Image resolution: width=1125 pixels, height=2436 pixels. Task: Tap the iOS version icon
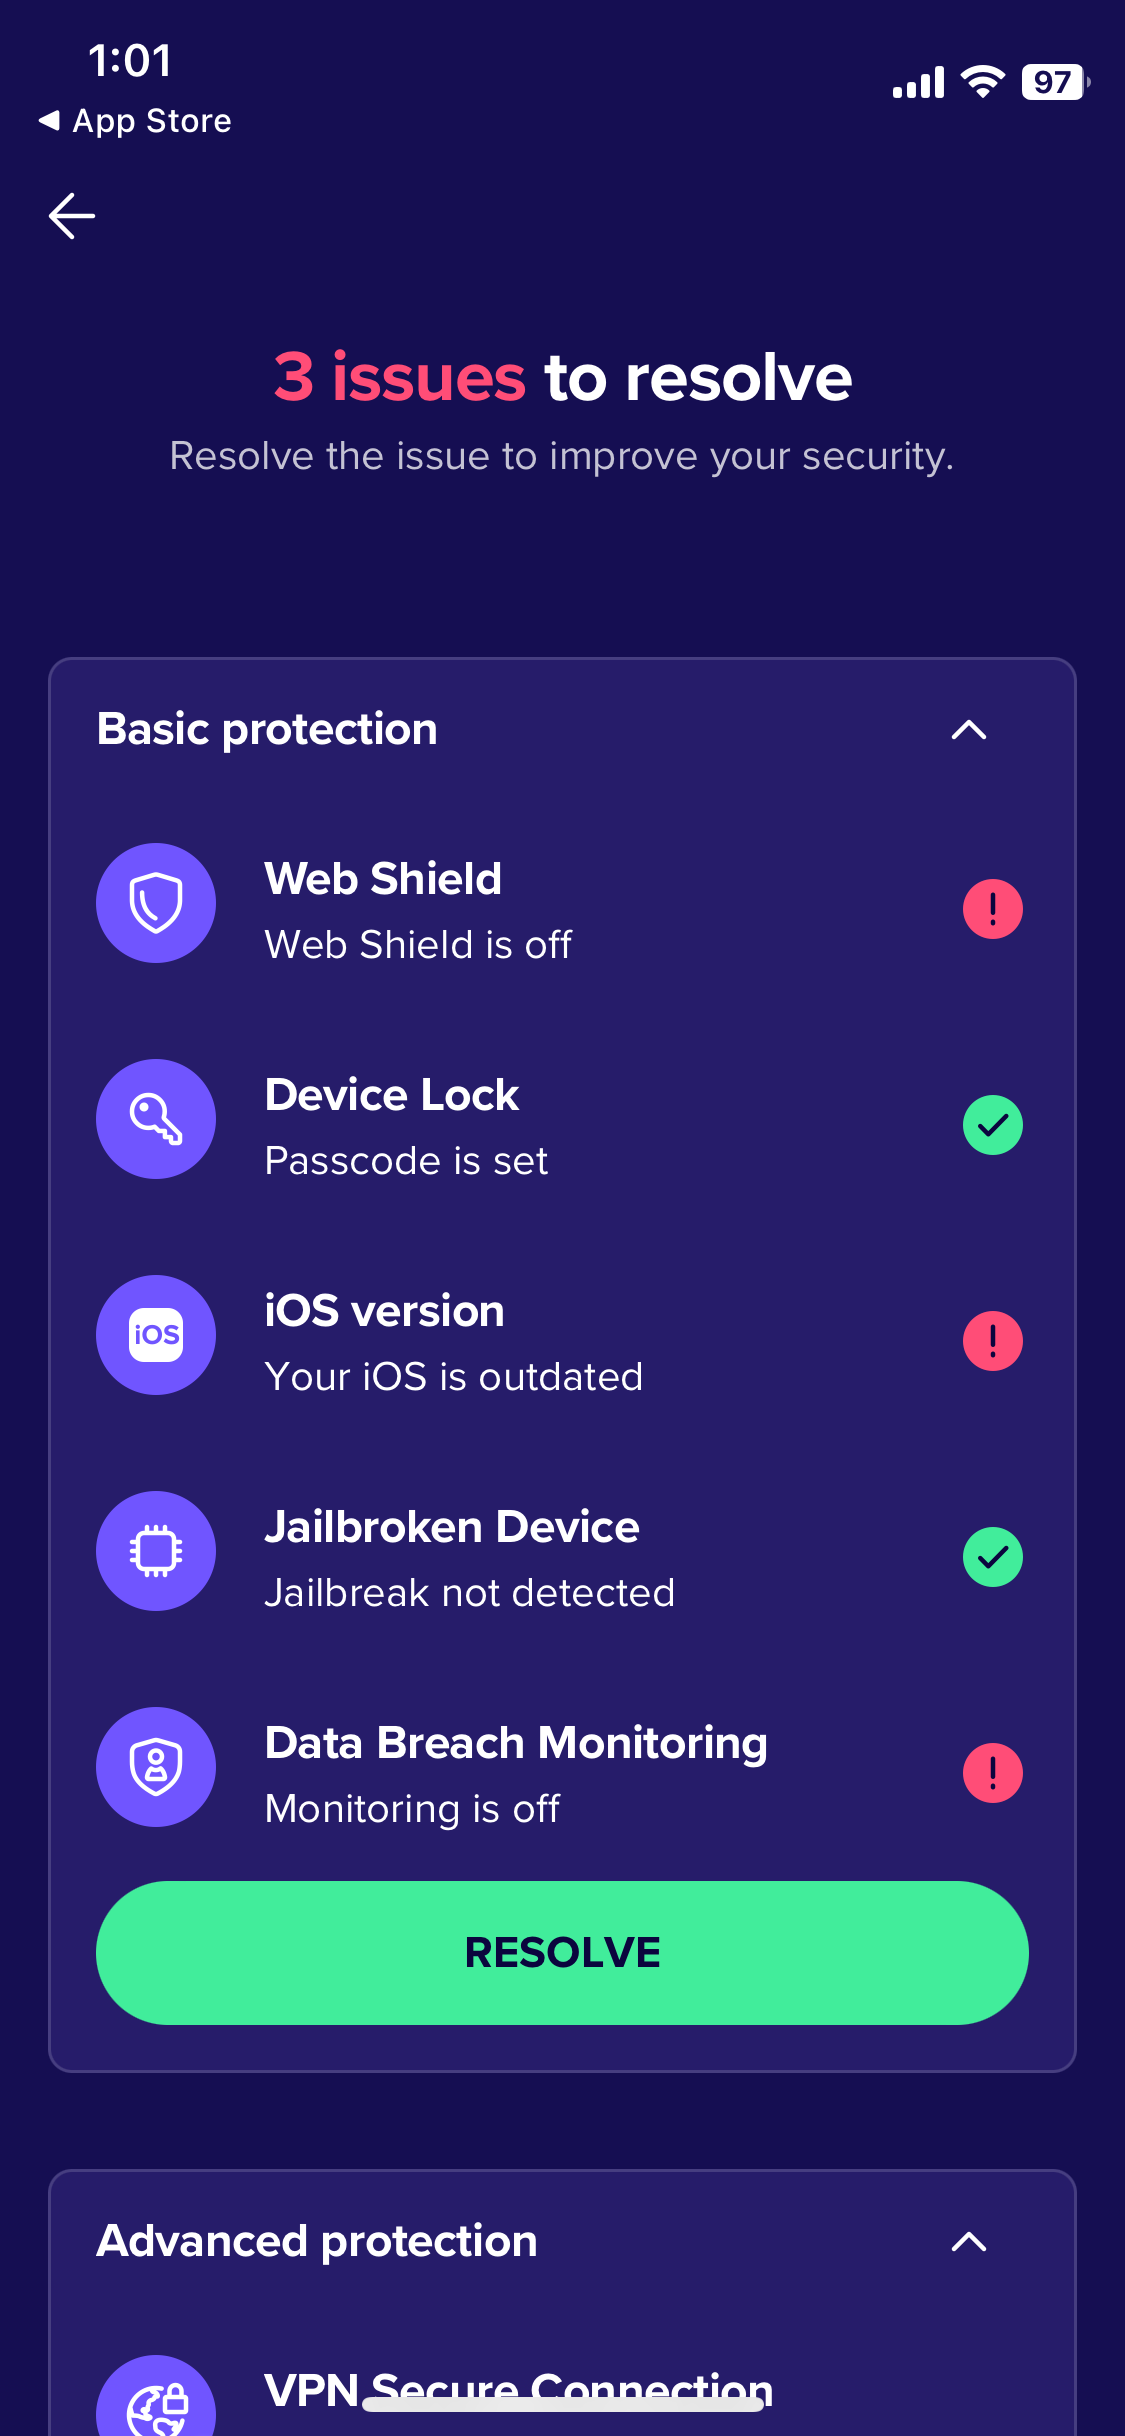[156, 1335]
